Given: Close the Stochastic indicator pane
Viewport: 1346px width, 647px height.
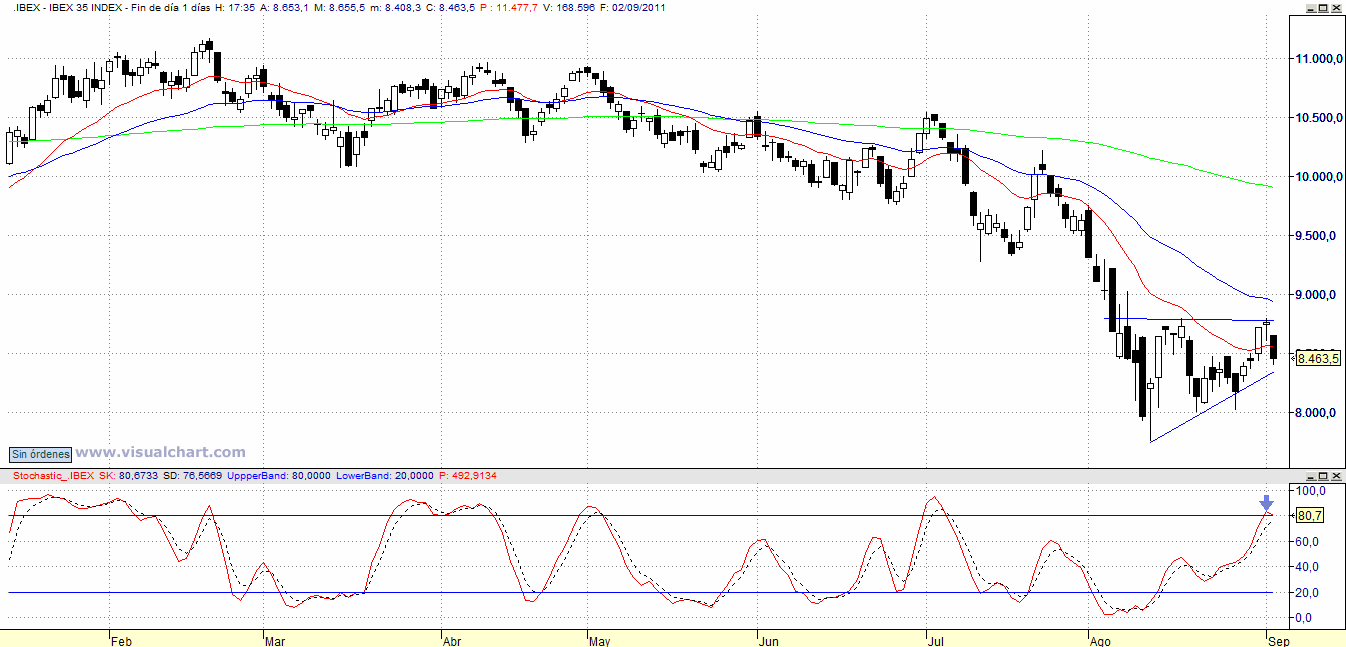Looking at the screenshot, I should 1338,474.
